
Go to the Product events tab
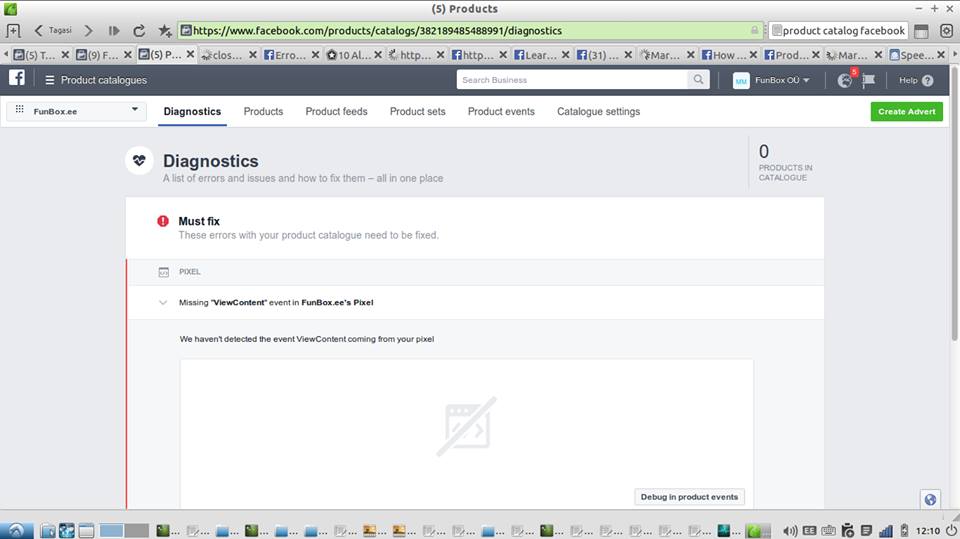(501, 111)
